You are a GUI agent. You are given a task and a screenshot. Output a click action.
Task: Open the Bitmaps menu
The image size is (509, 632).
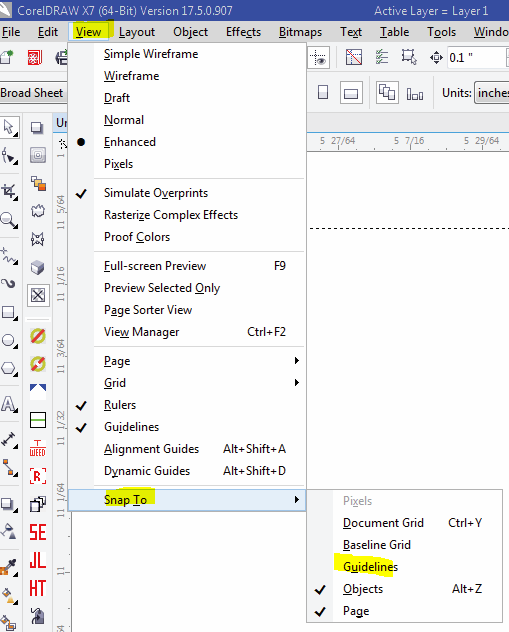(300, 32)
